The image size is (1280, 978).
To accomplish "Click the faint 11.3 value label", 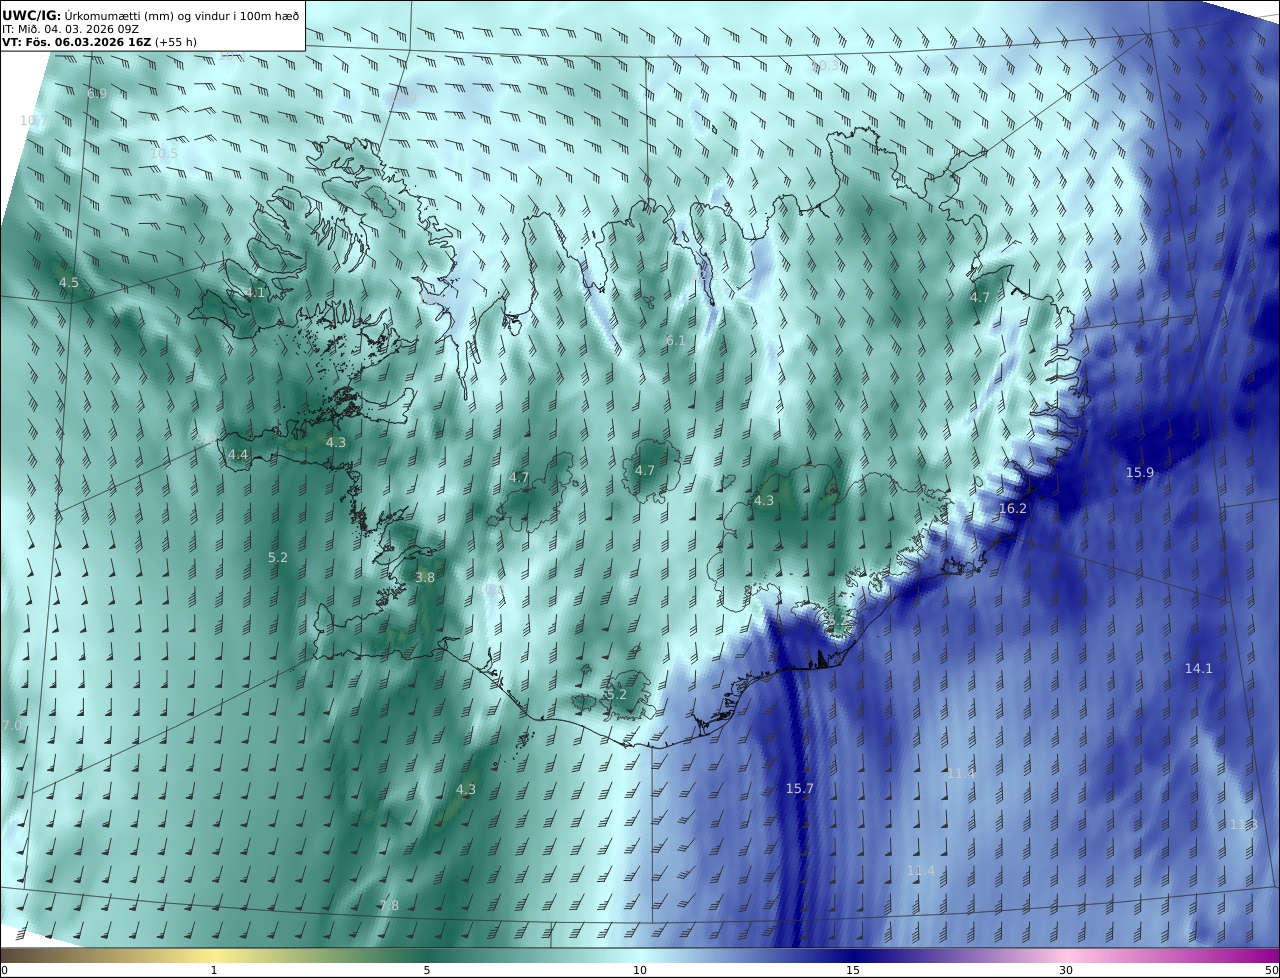I will tap(1243, 825).
